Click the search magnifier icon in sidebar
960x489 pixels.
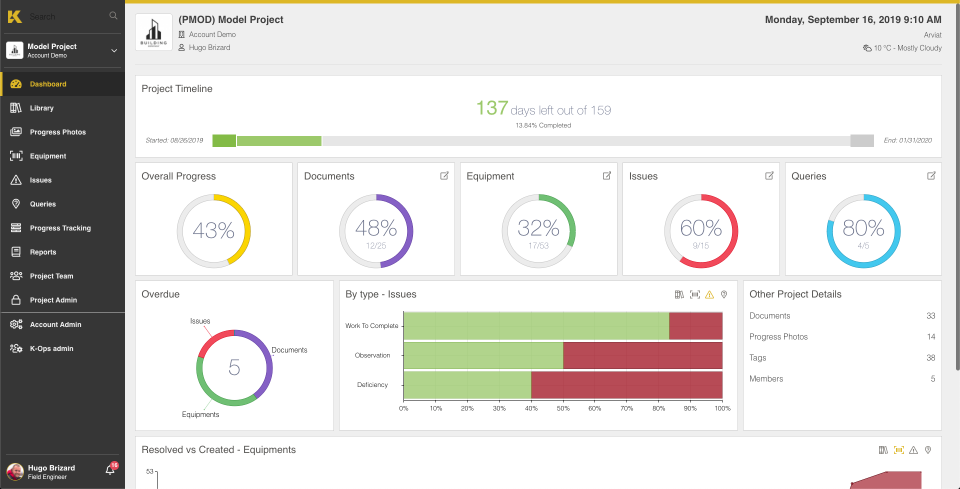pyautogui.click(x=113, y=17)
